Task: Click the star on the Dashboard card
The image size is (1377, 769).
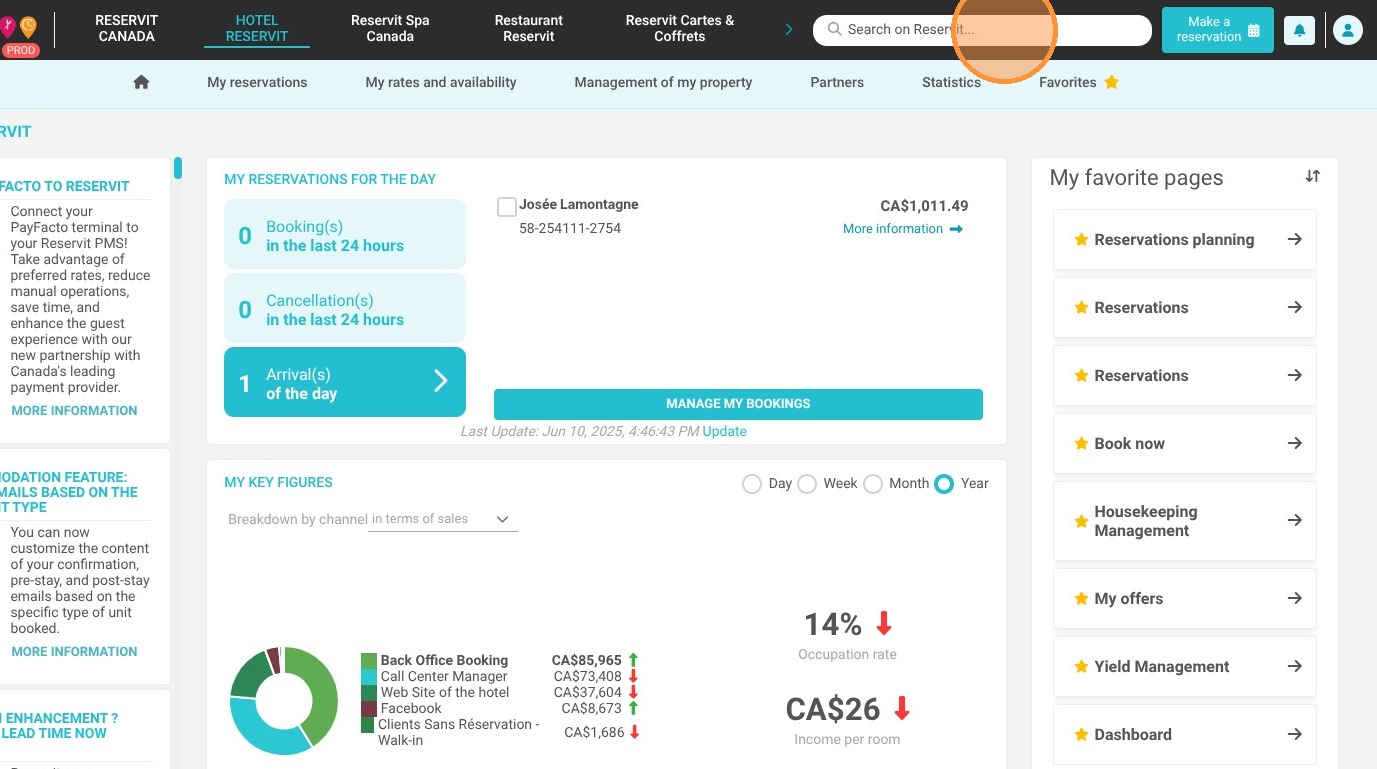Action: pos(1081,734)
